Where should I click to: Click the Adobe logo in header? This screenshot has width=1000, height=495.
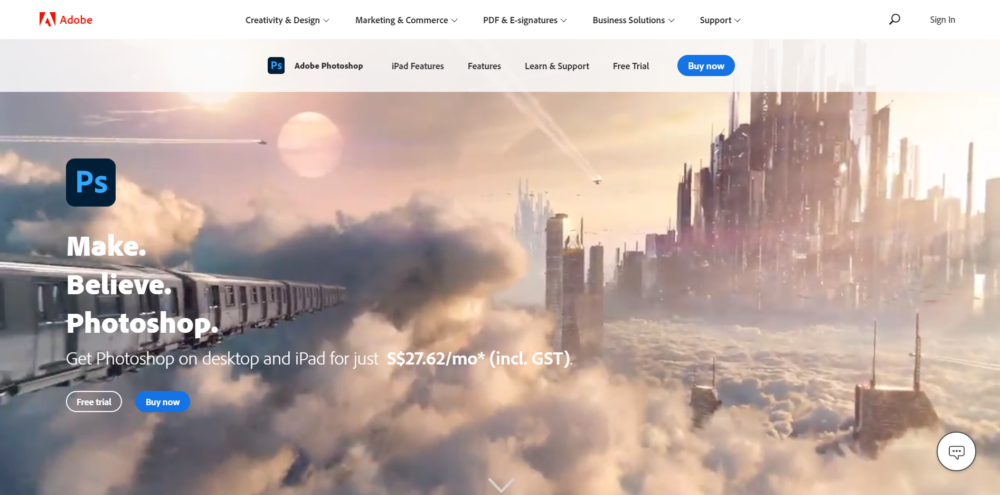(x=66, y=20)
